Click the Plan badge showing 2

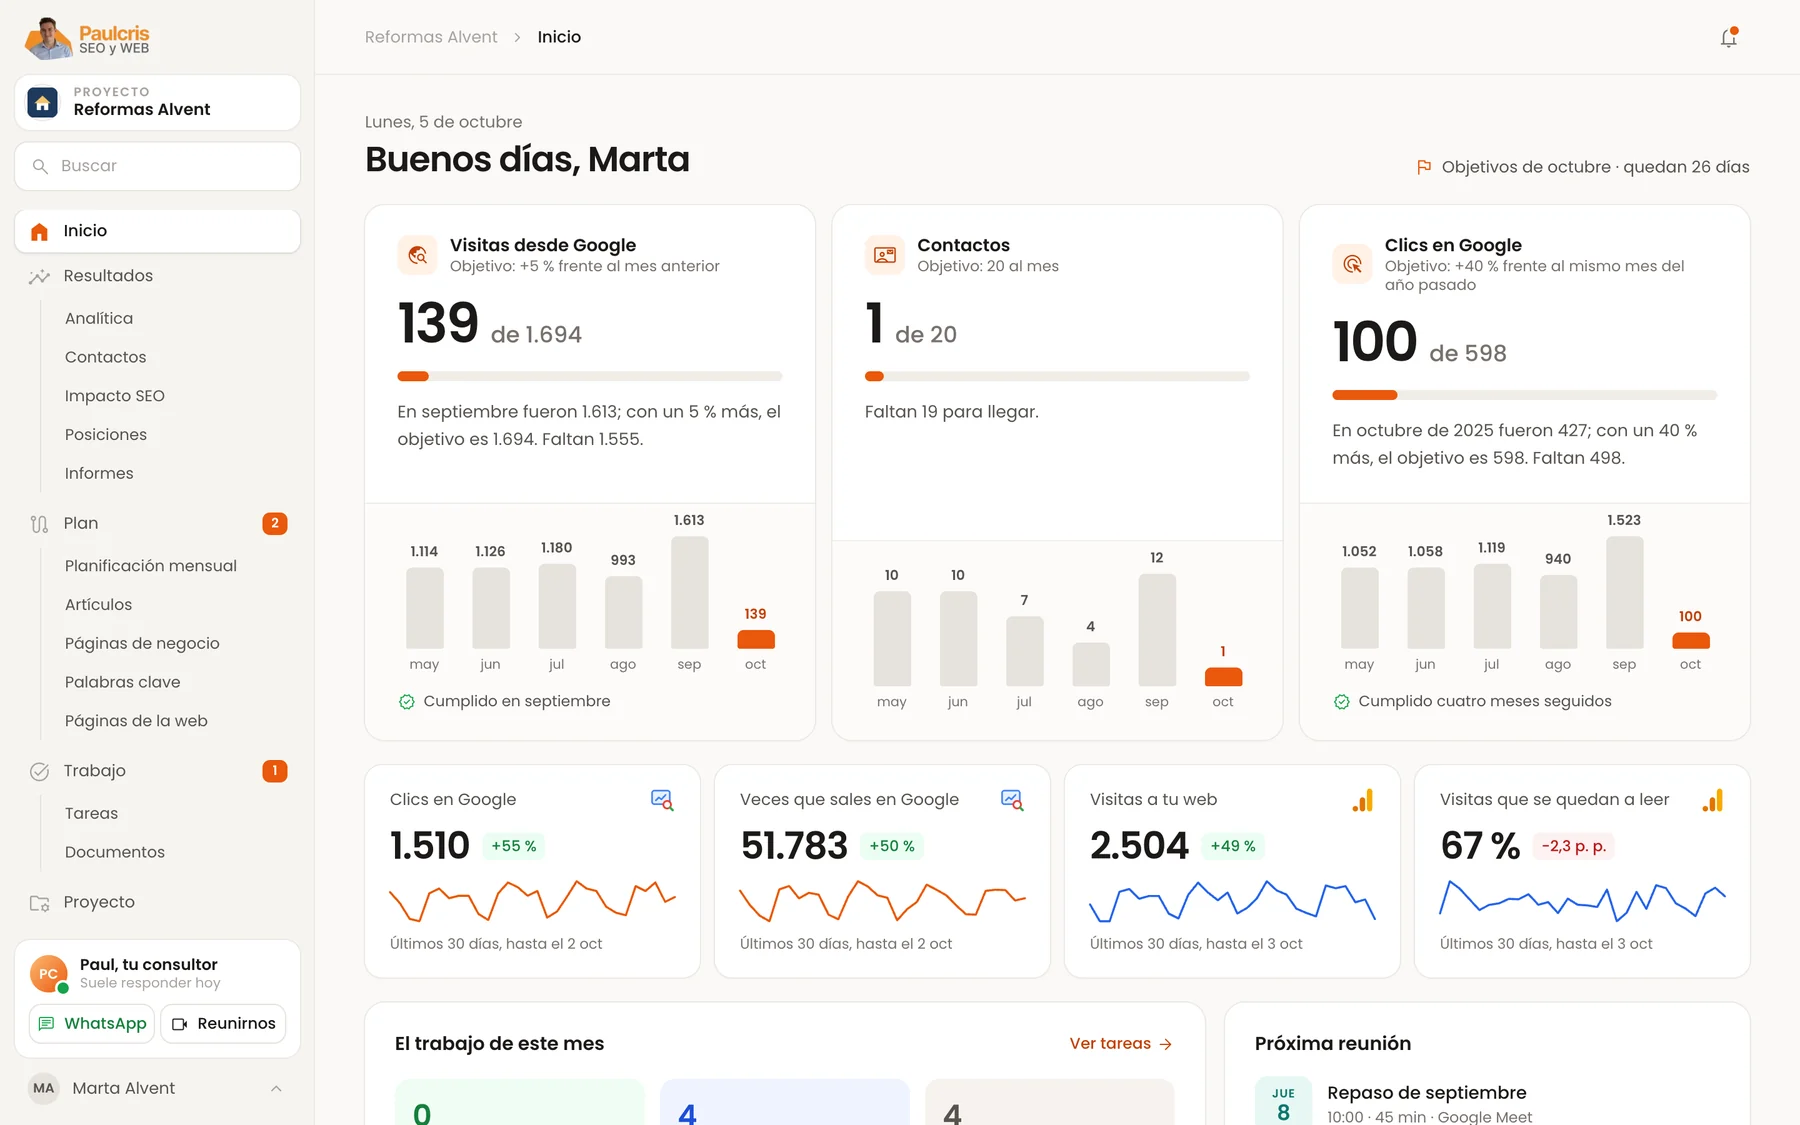tap(275, 523)
